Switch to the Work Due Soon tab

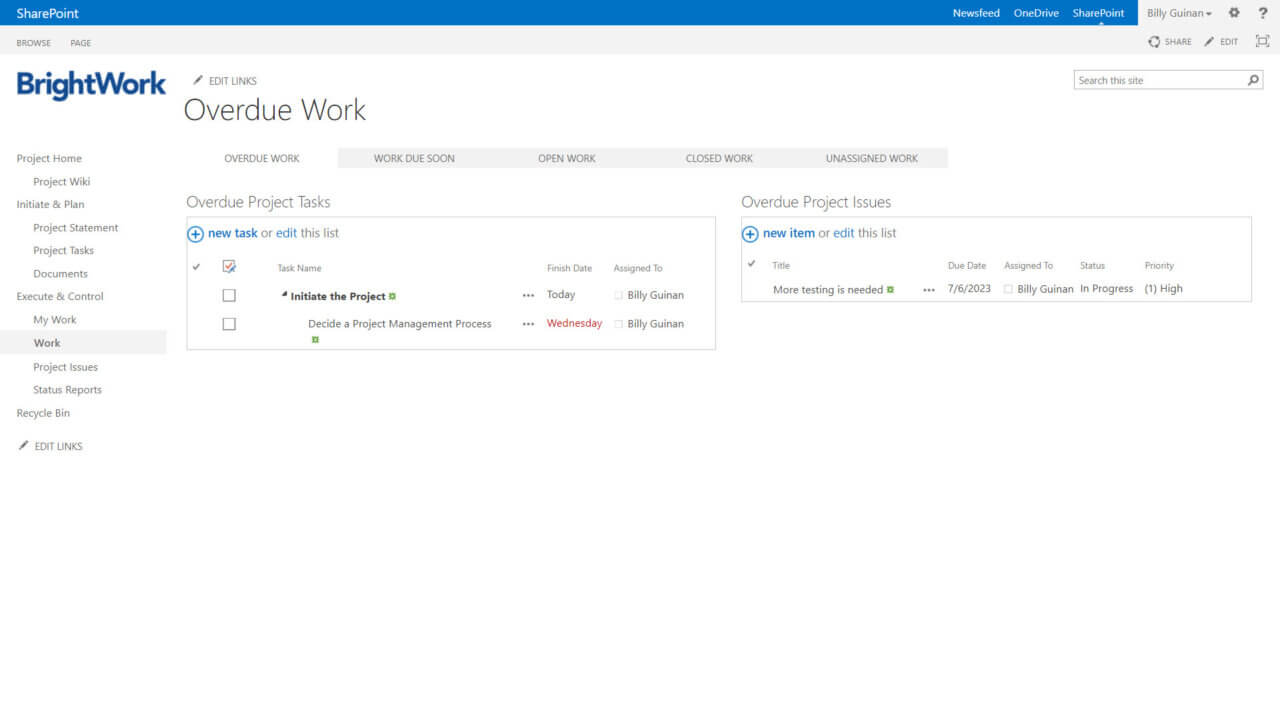[x=415, y=157]
